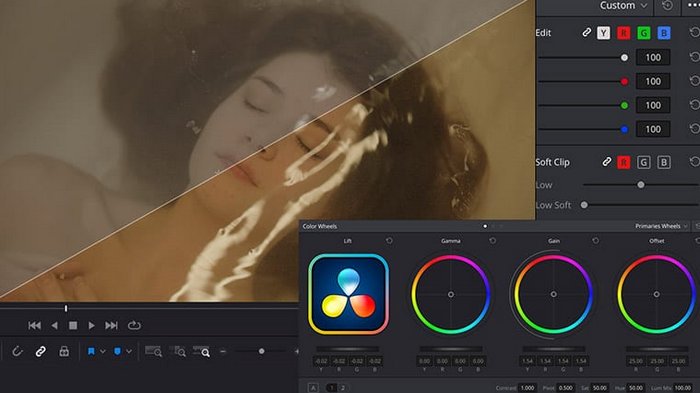Select custom zoom icon
The image size is (700, 393).
pos(201,351)
